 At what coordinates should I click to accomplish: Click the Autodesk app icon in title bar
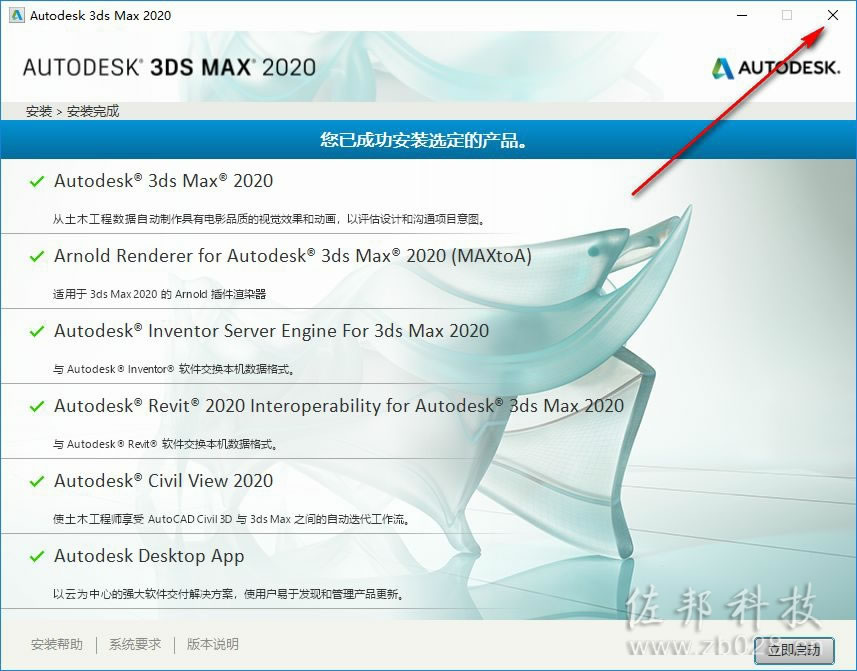[x=16, y=15]
